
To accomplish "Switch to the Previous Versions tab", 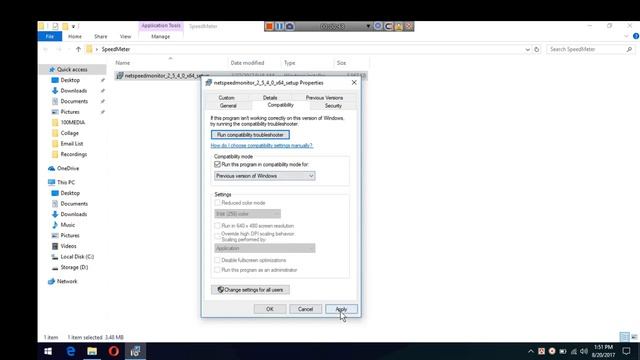I will (x=324, y=98).
